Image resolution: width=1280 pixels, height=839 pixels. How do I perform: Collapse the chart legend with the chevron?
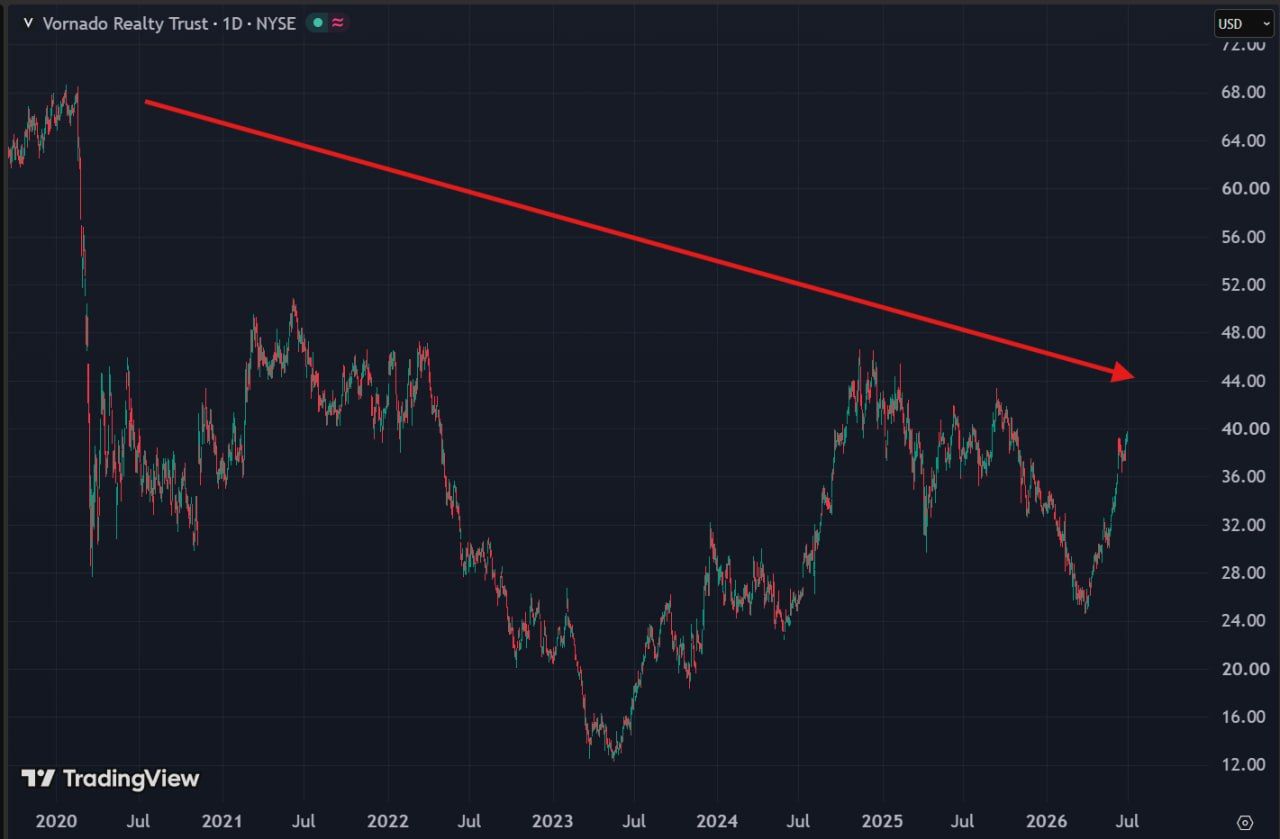pyautogui.click(x=28, y=23)
